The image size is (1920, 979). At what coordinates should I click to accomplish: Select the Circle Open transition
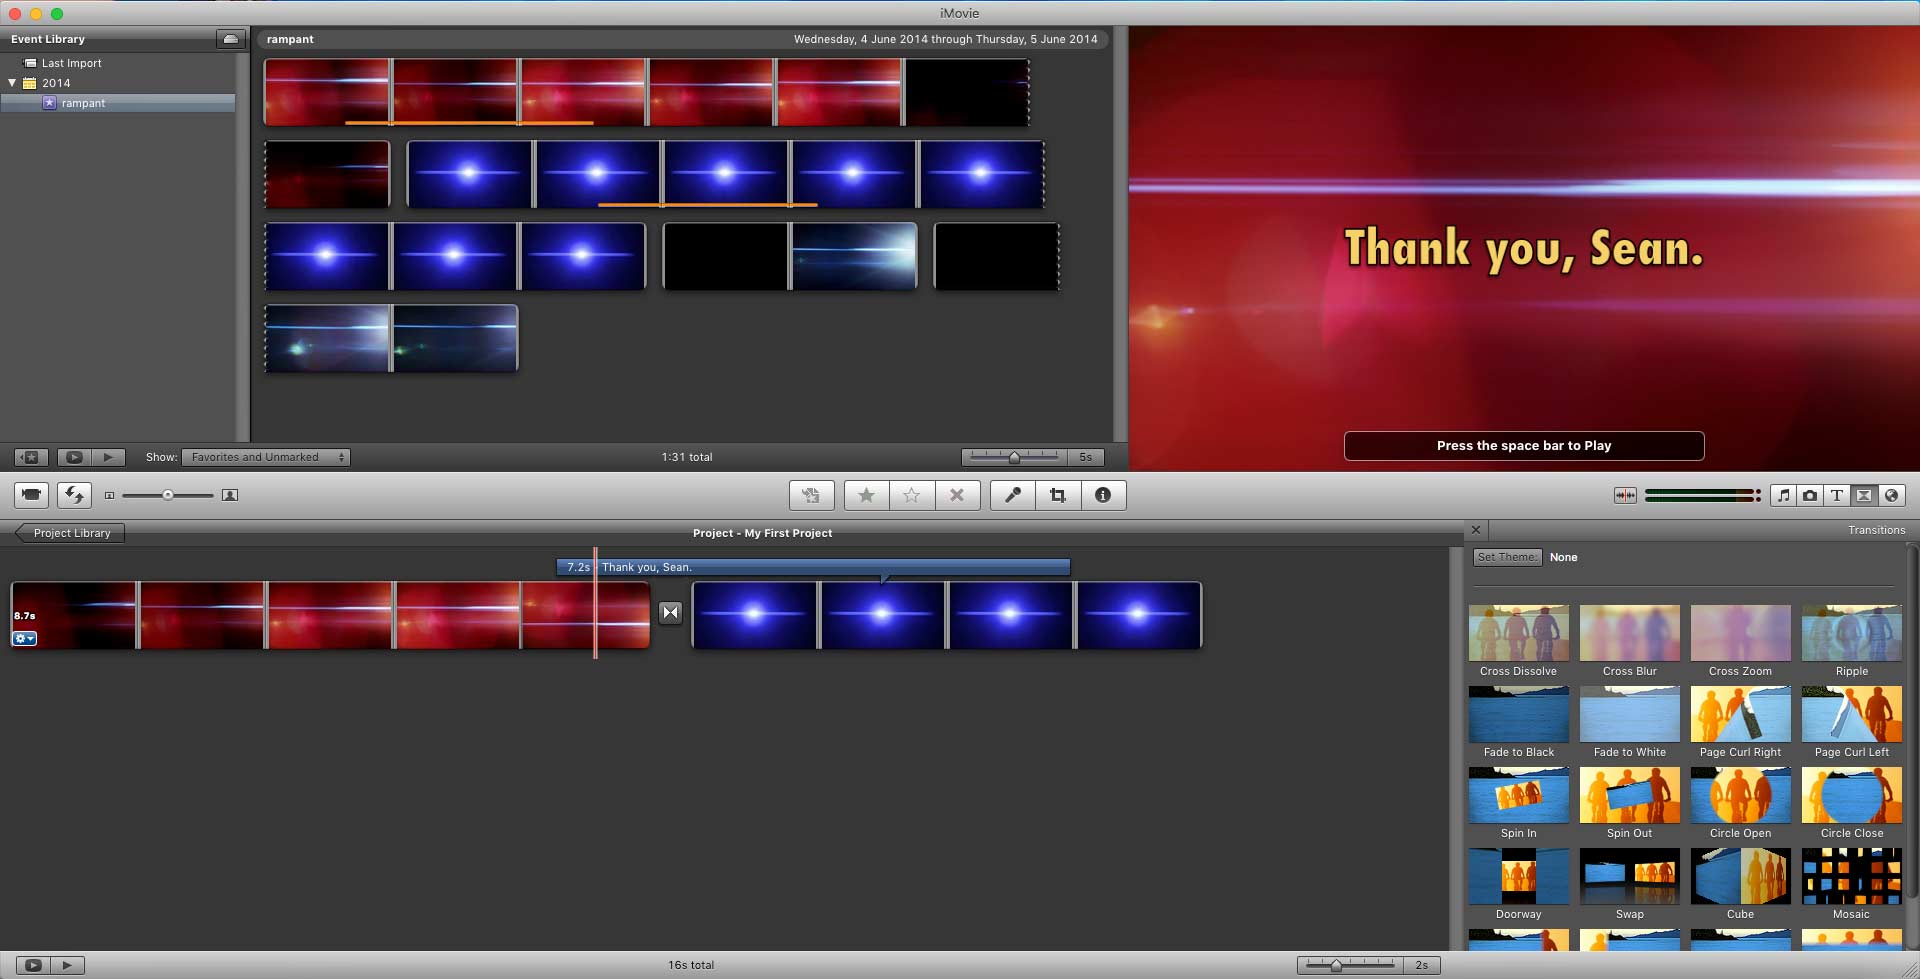click(1740, 803)
